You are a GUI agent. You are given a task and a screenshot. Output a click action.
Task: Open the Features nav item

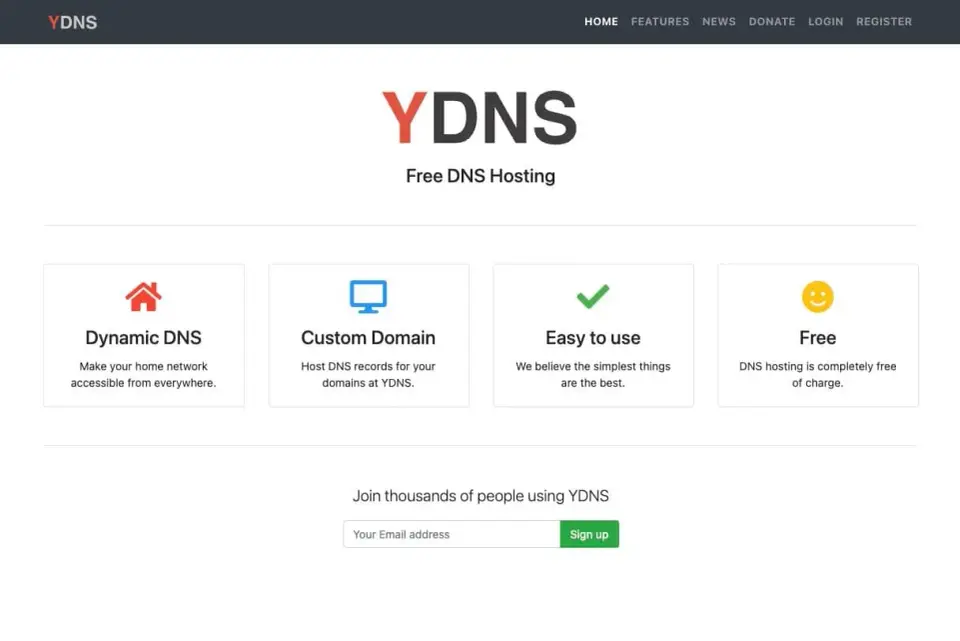[x=660, y=21]
